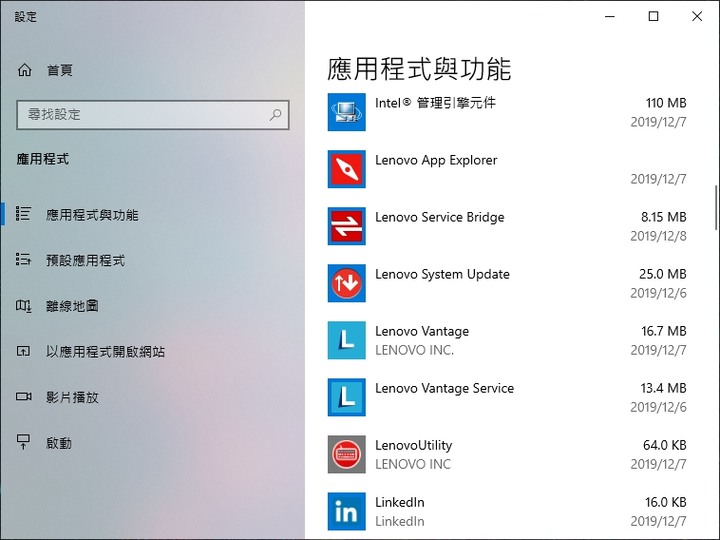Image resolution: width=720 pixels, height=540 pixels.
Task: Click the 25.0 MB size value
Action: coord(663,274)
